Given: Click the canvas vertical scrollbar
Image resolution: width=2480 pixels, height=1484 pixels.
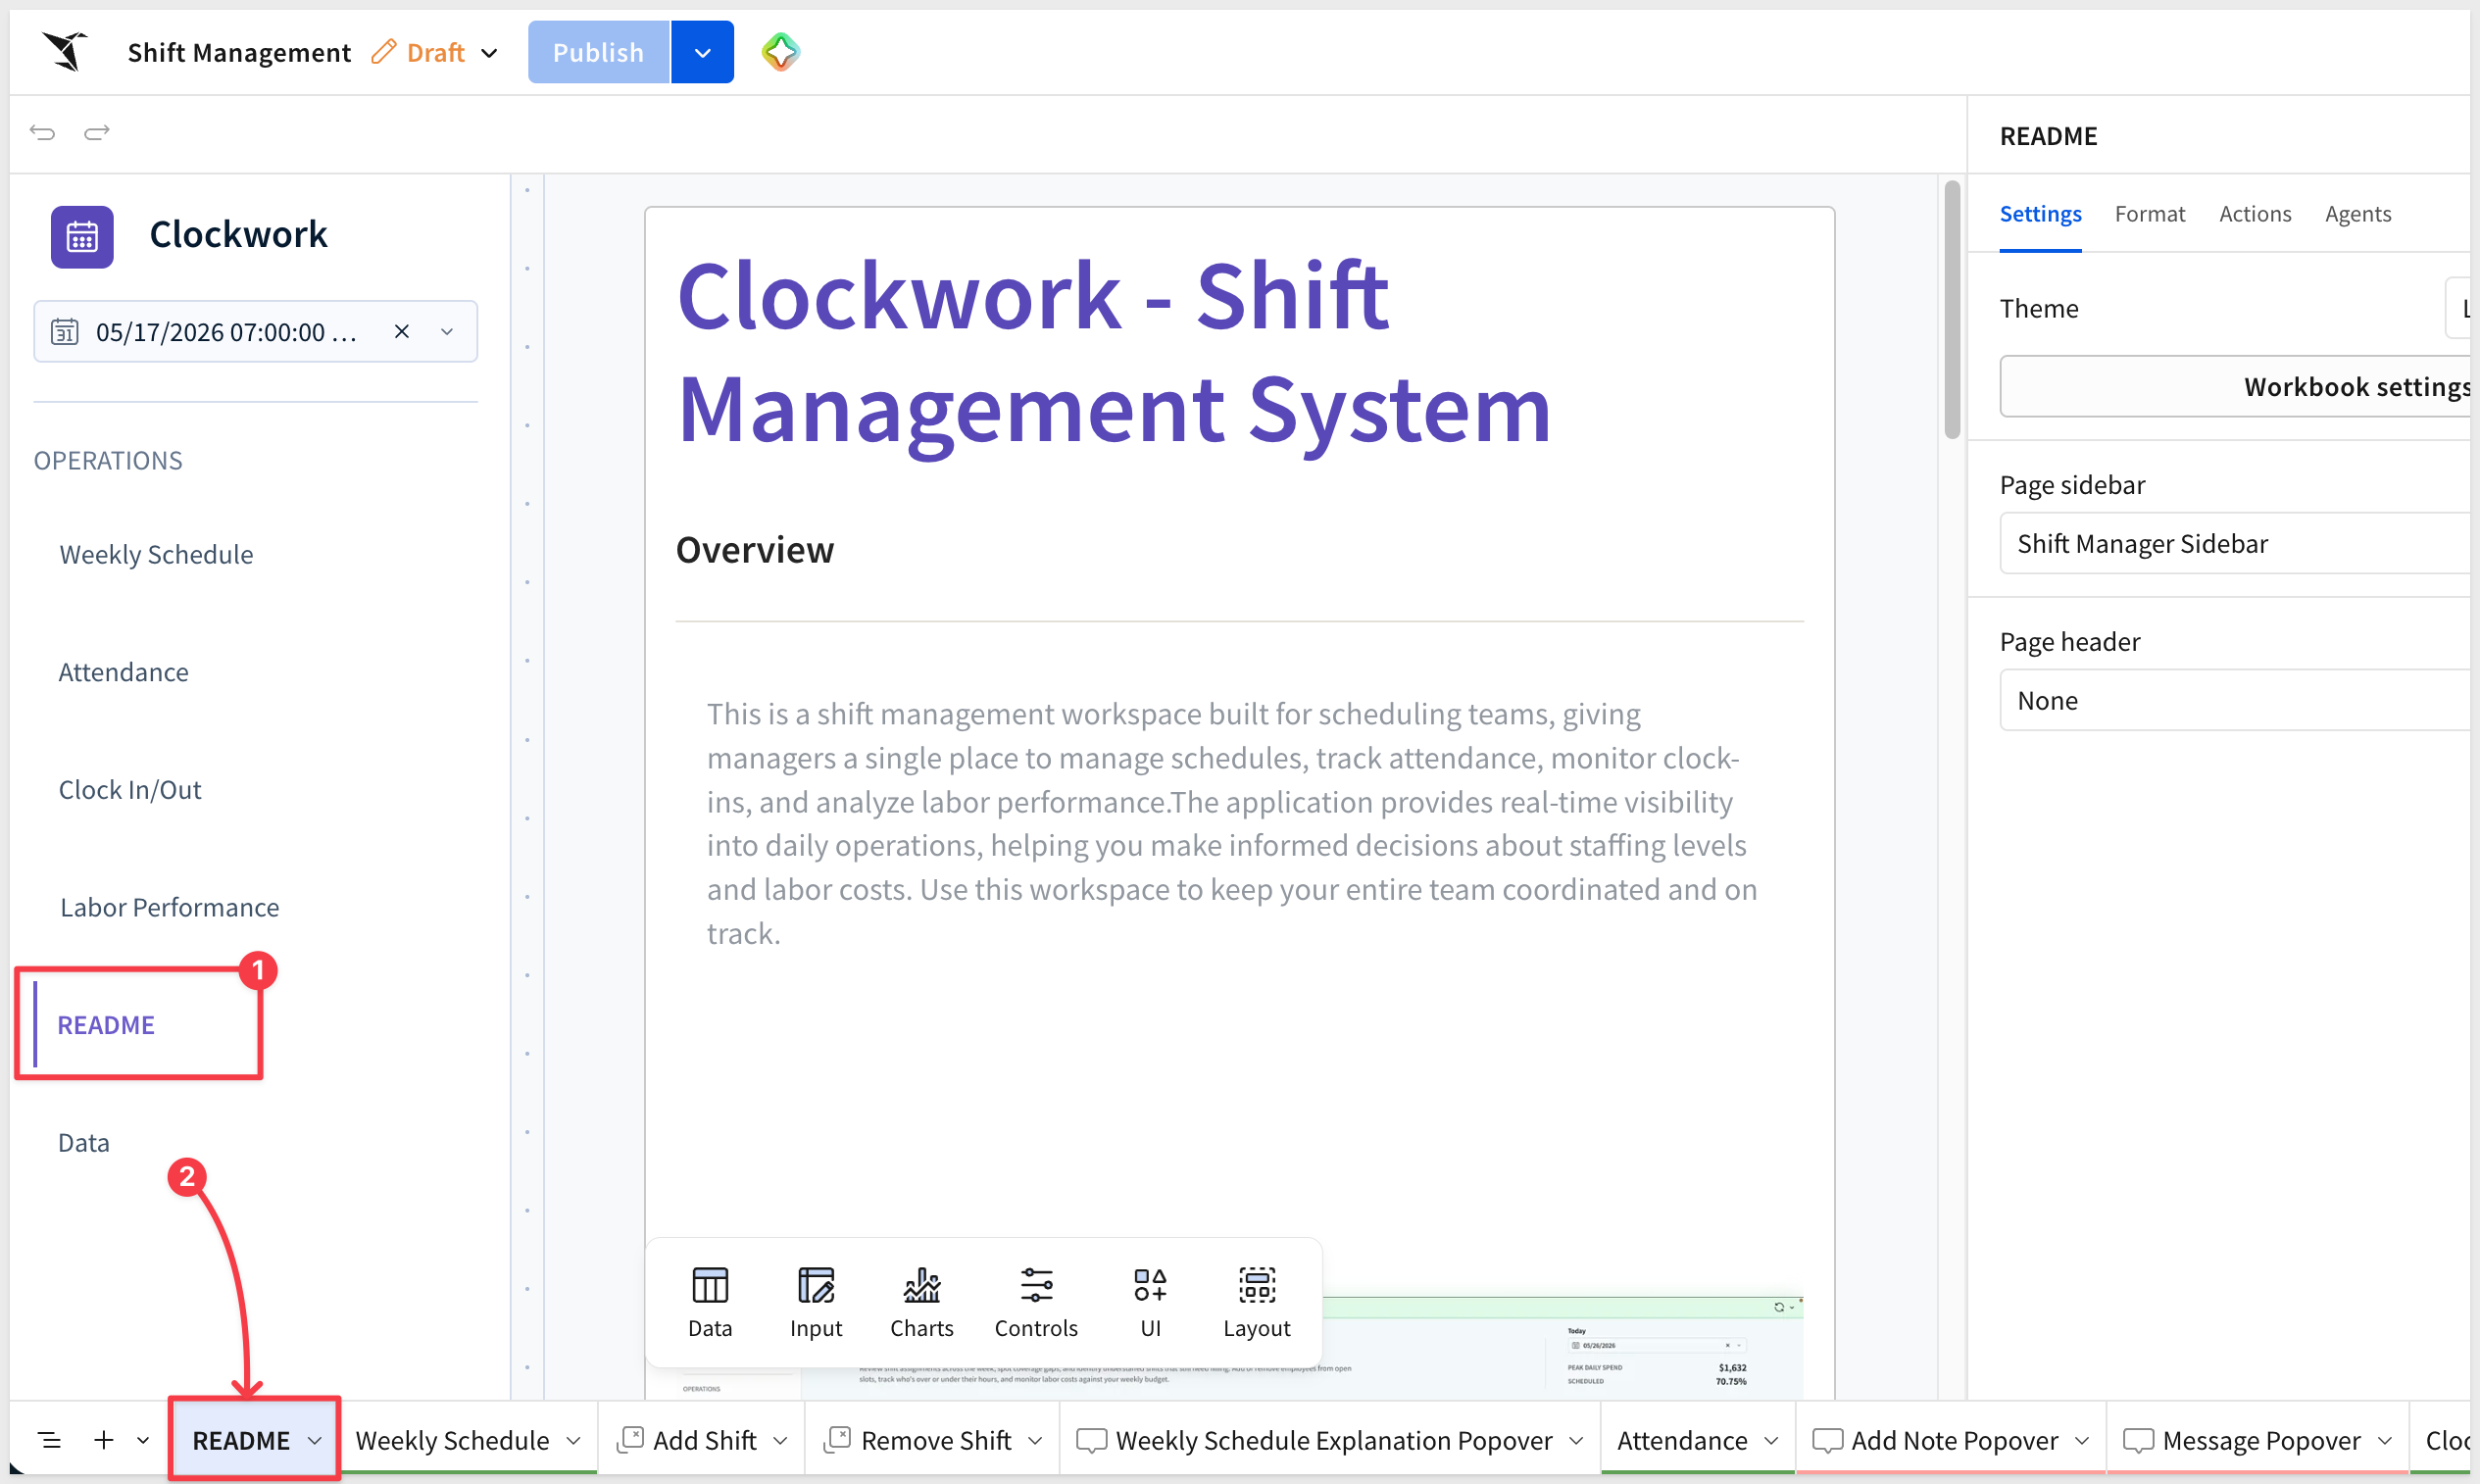Looking at the screenshot, I should 1951,310.
